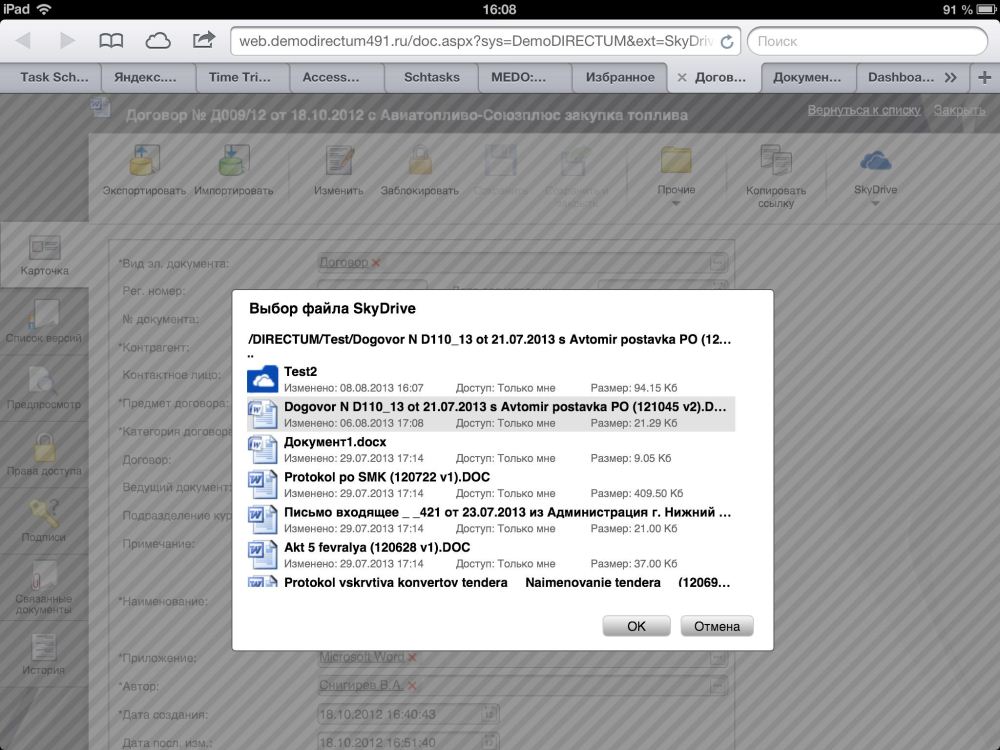Viewport: 1000px width, 750px height.
Task: Click the Договор document type link
Action: tap(344, 262)
